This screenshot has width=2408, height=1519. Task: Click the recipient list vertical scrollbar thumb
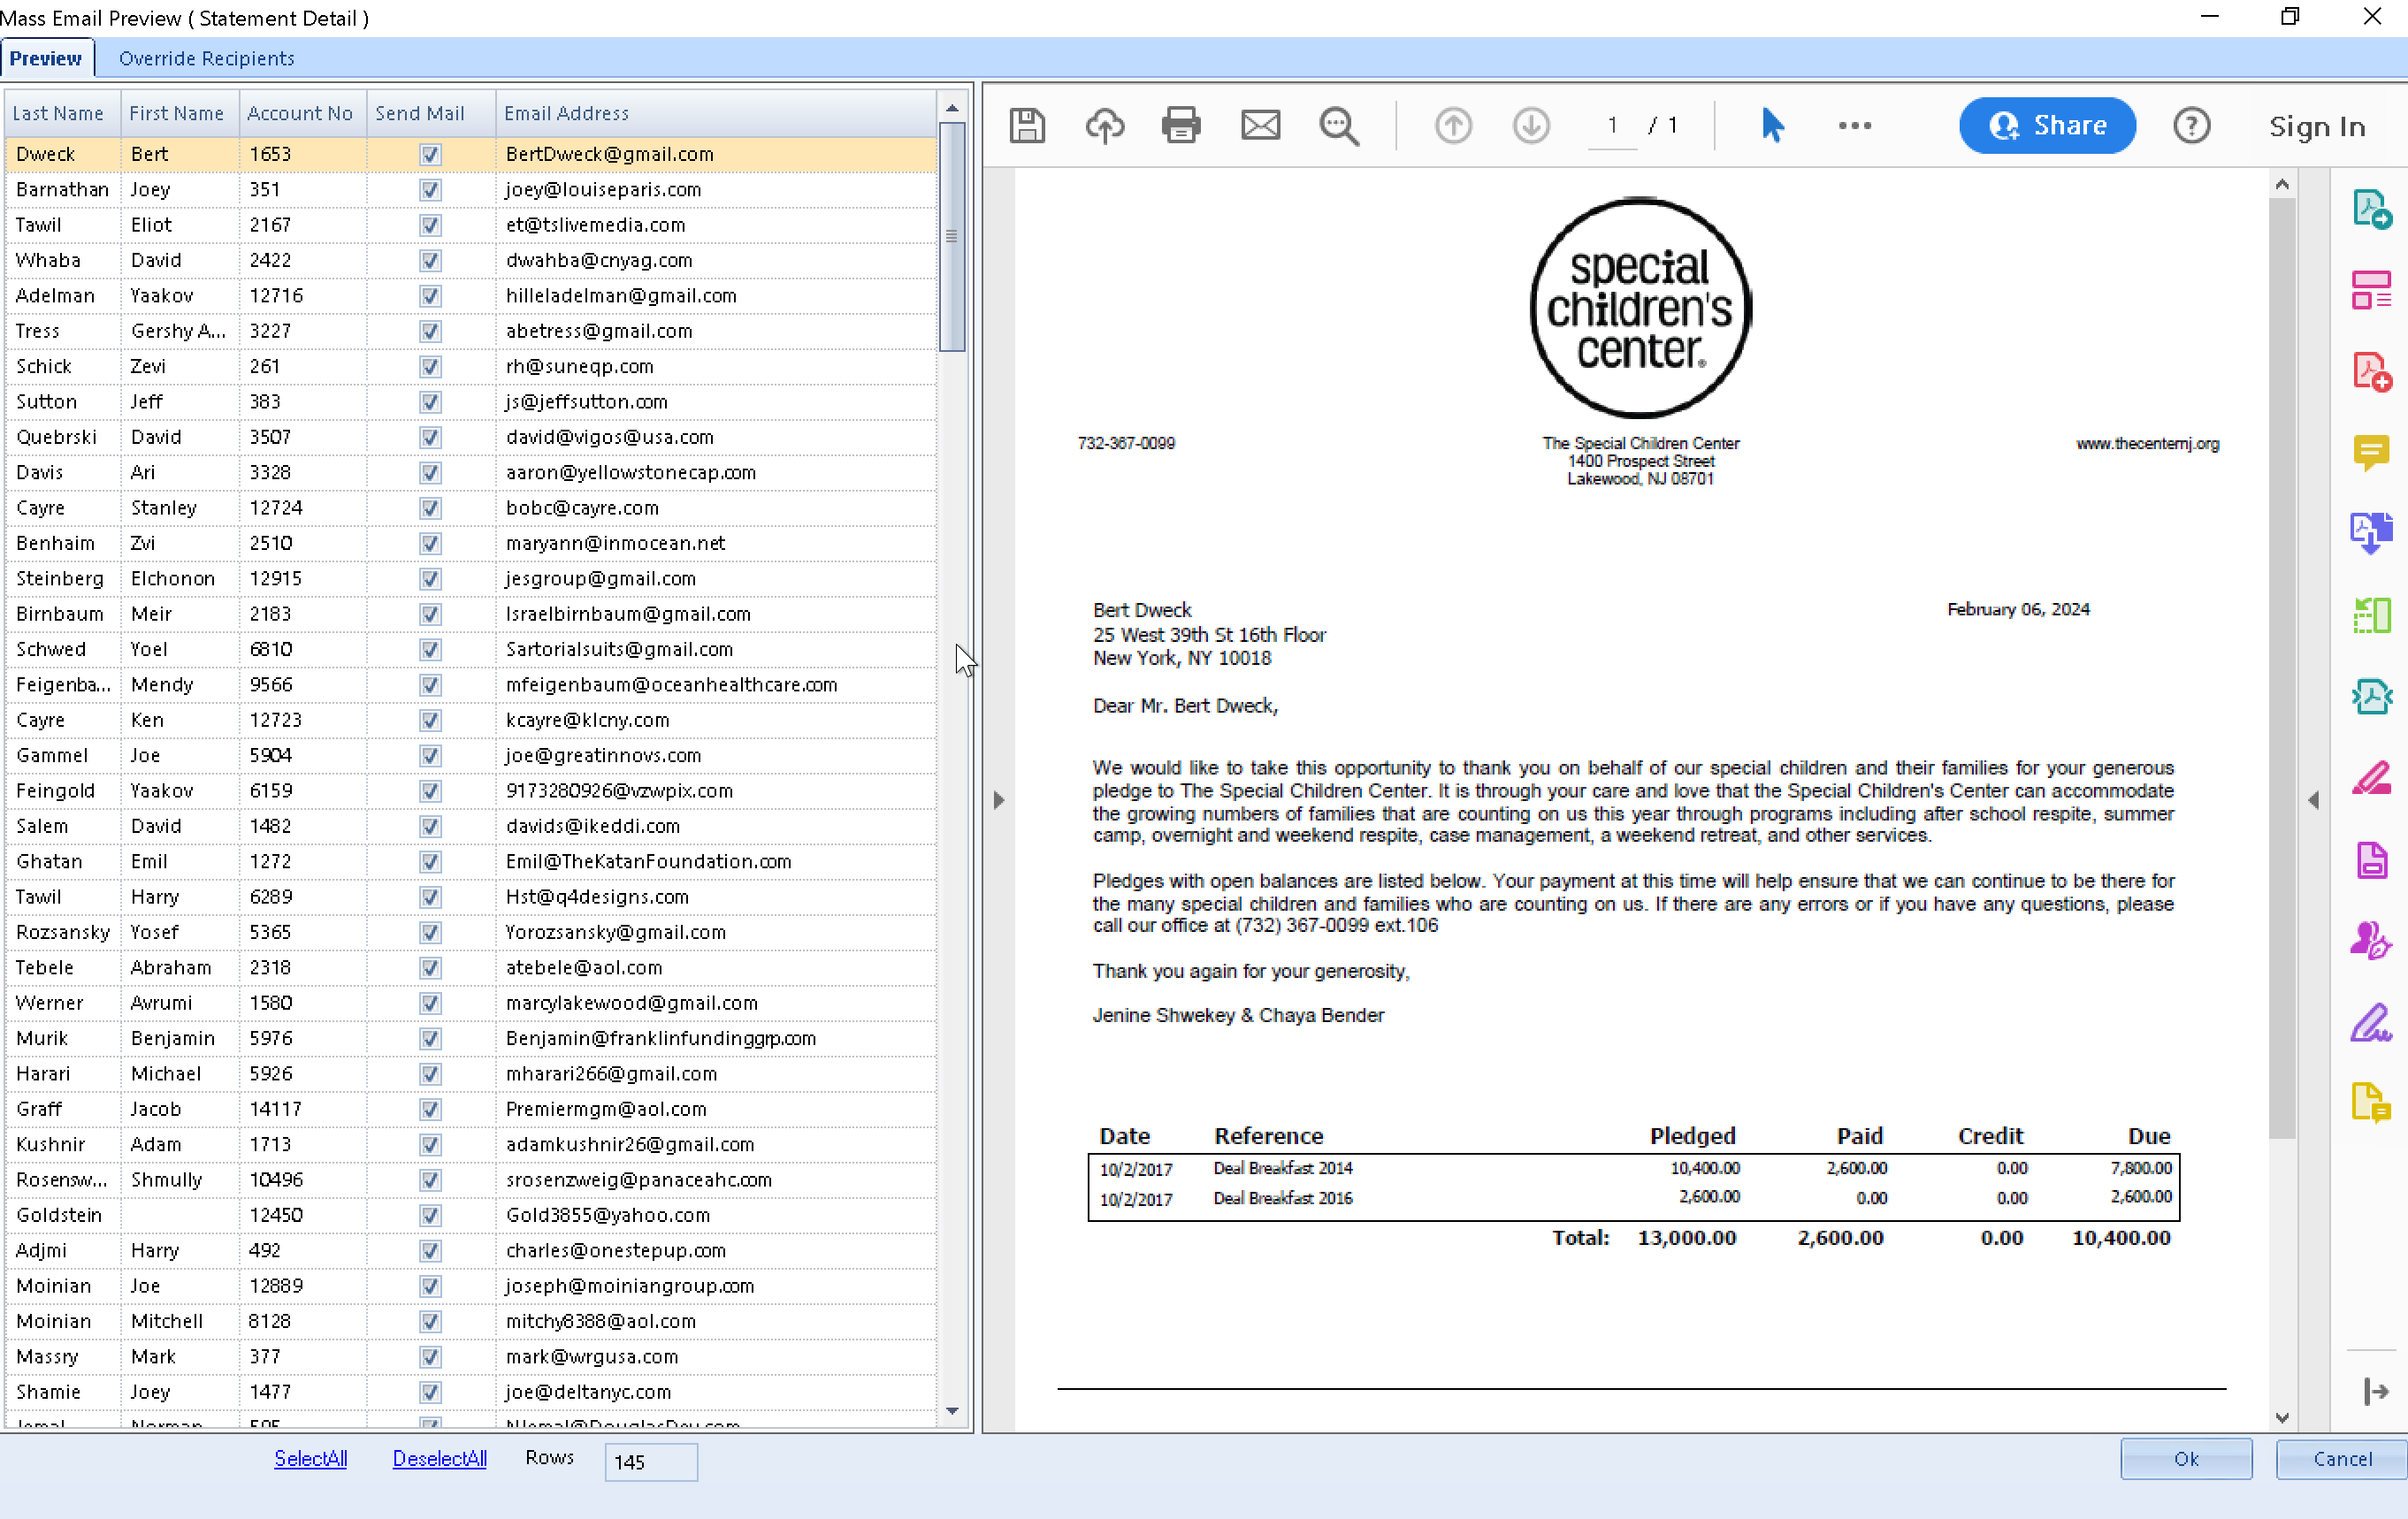pyautogui.click(x=952, y=236)
